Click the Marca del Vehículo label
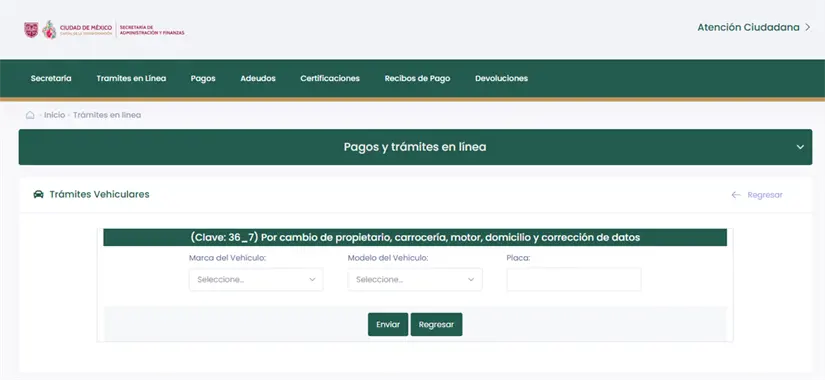The image size is (825, 380). (227, 258)
